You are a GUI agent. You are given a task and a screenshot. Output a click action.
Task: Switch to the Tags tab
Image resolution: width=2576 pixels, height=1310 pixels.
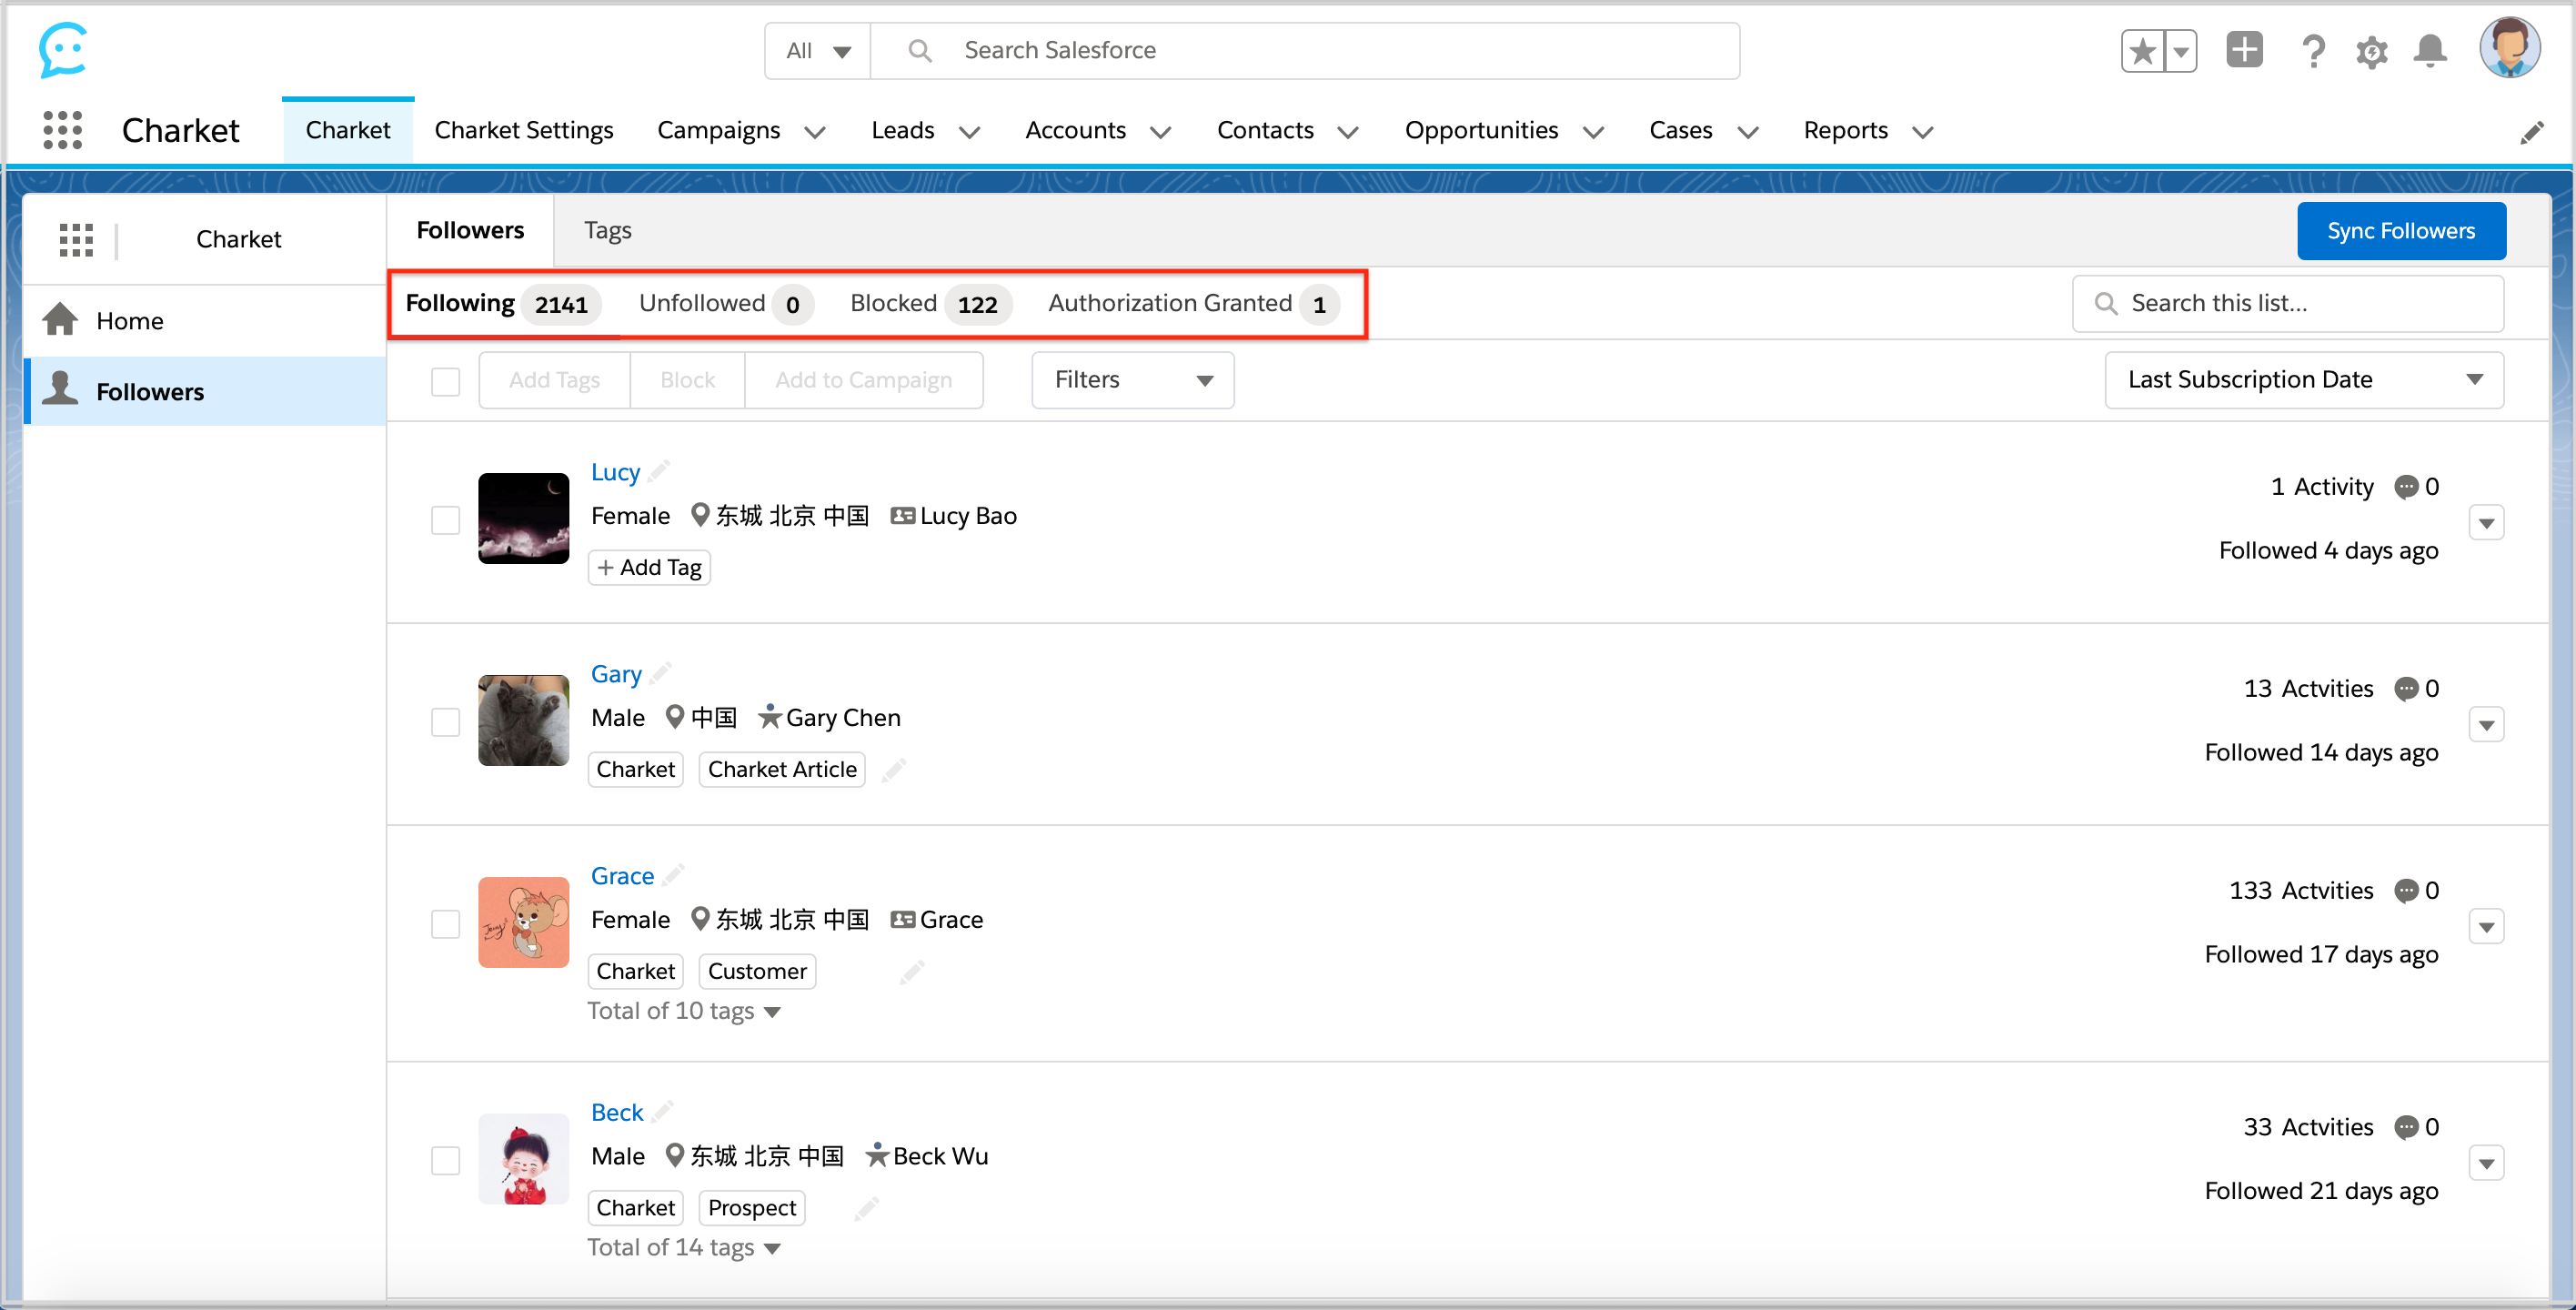[x=607, y=230]
